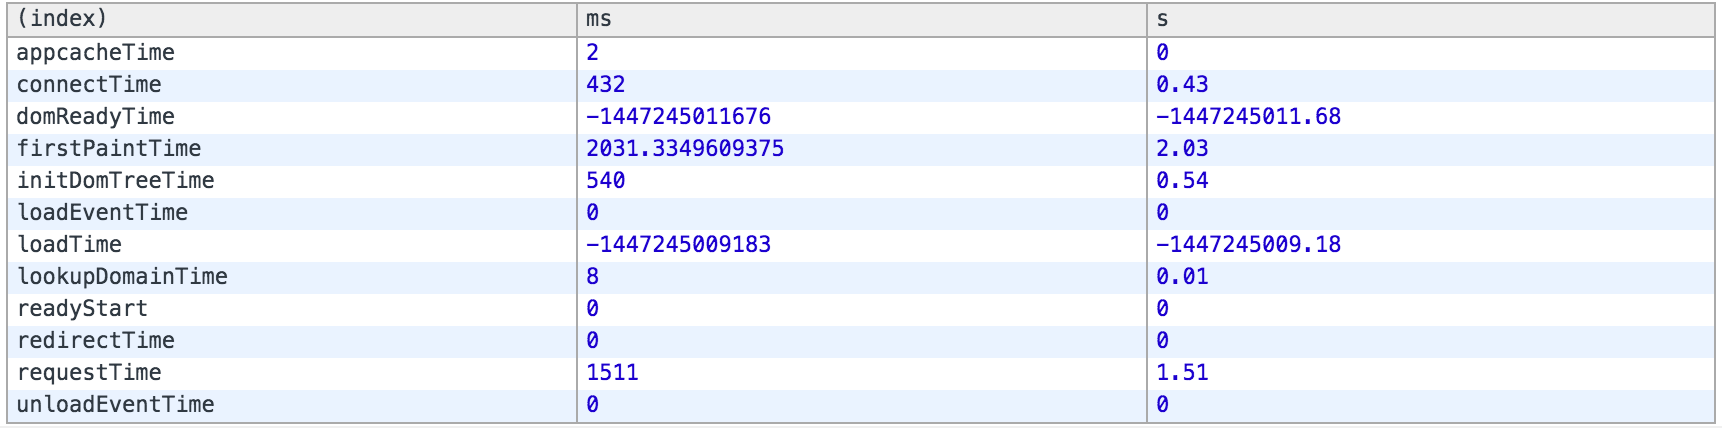Select the appcacheTime row label

(96, 53)
